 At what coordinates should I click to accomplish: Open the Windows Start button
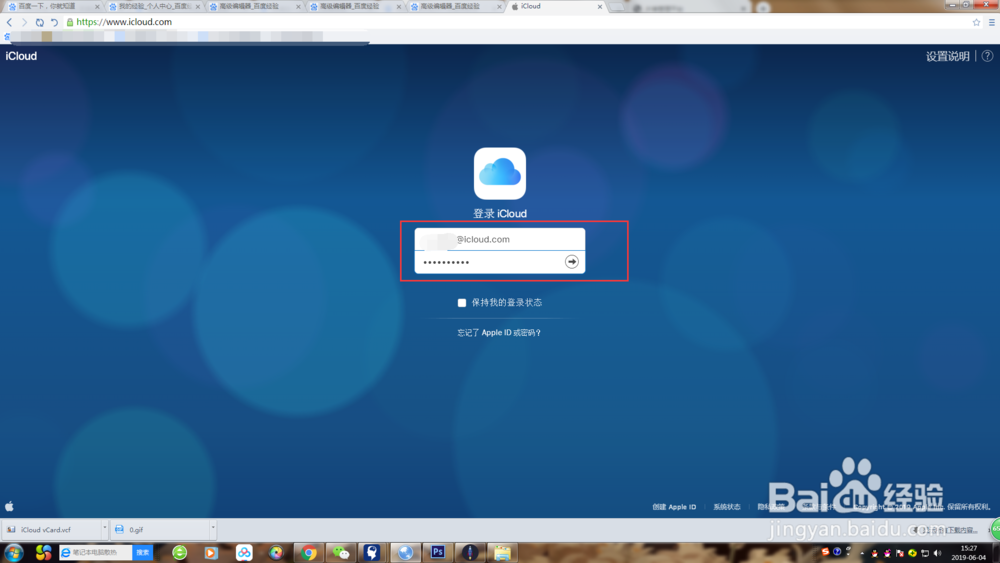point(14,552)
